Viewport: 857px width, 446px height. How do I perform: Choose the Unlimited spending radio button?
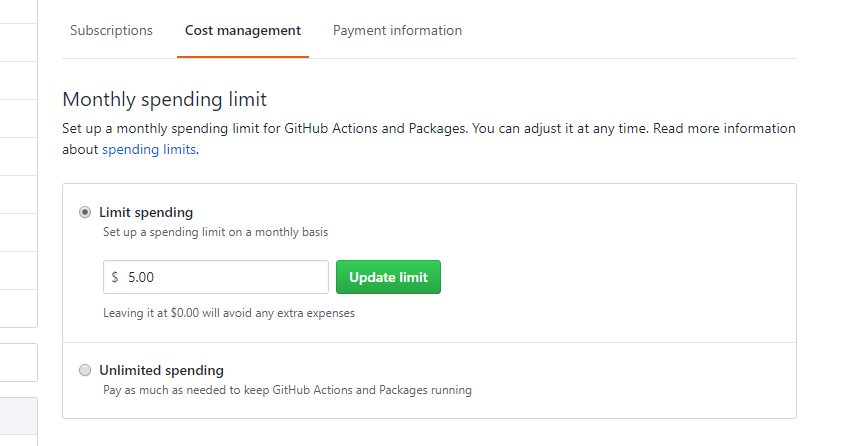pos(85,370)
